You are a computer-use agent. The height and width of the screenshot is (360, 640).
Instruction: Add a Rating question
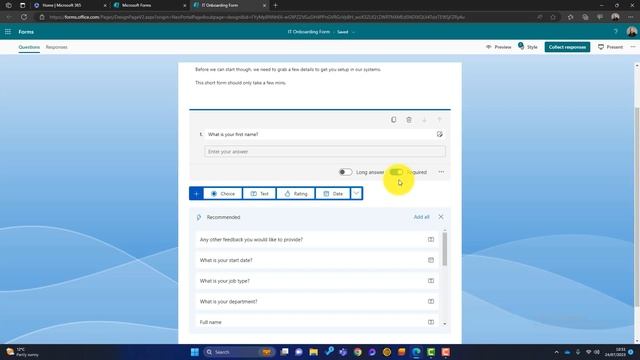(x=296, y=193)
